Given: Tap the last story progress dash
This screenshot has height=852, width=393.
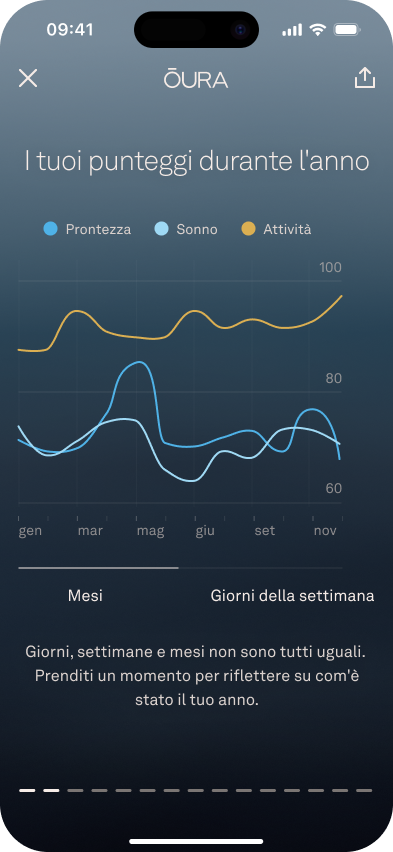Looking at the screenshot, I should point(364,790).
